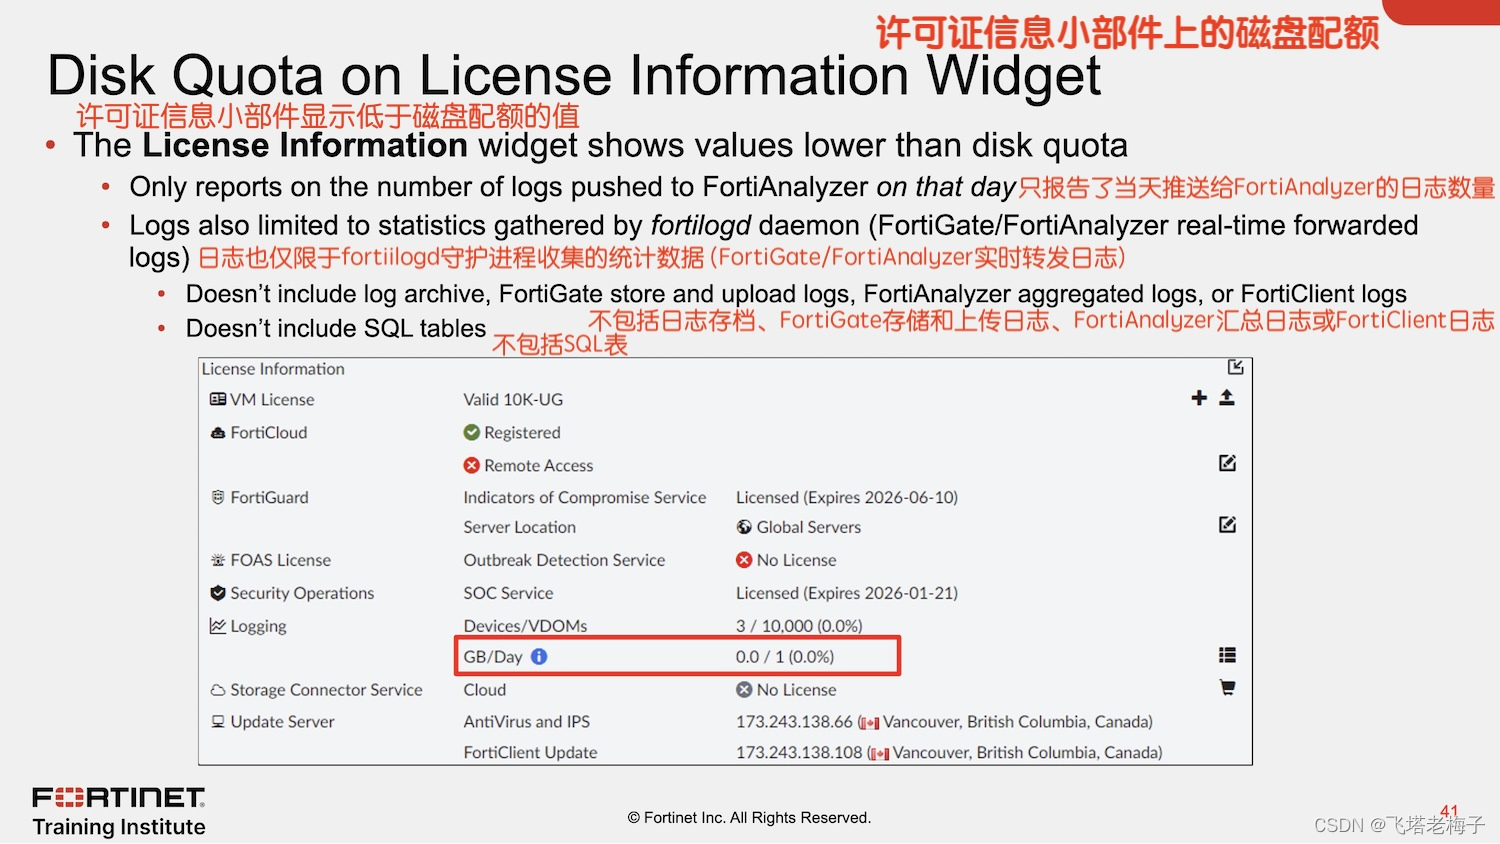
Task: Click the Fortinet copyright footer text
Action: (750, 818)
